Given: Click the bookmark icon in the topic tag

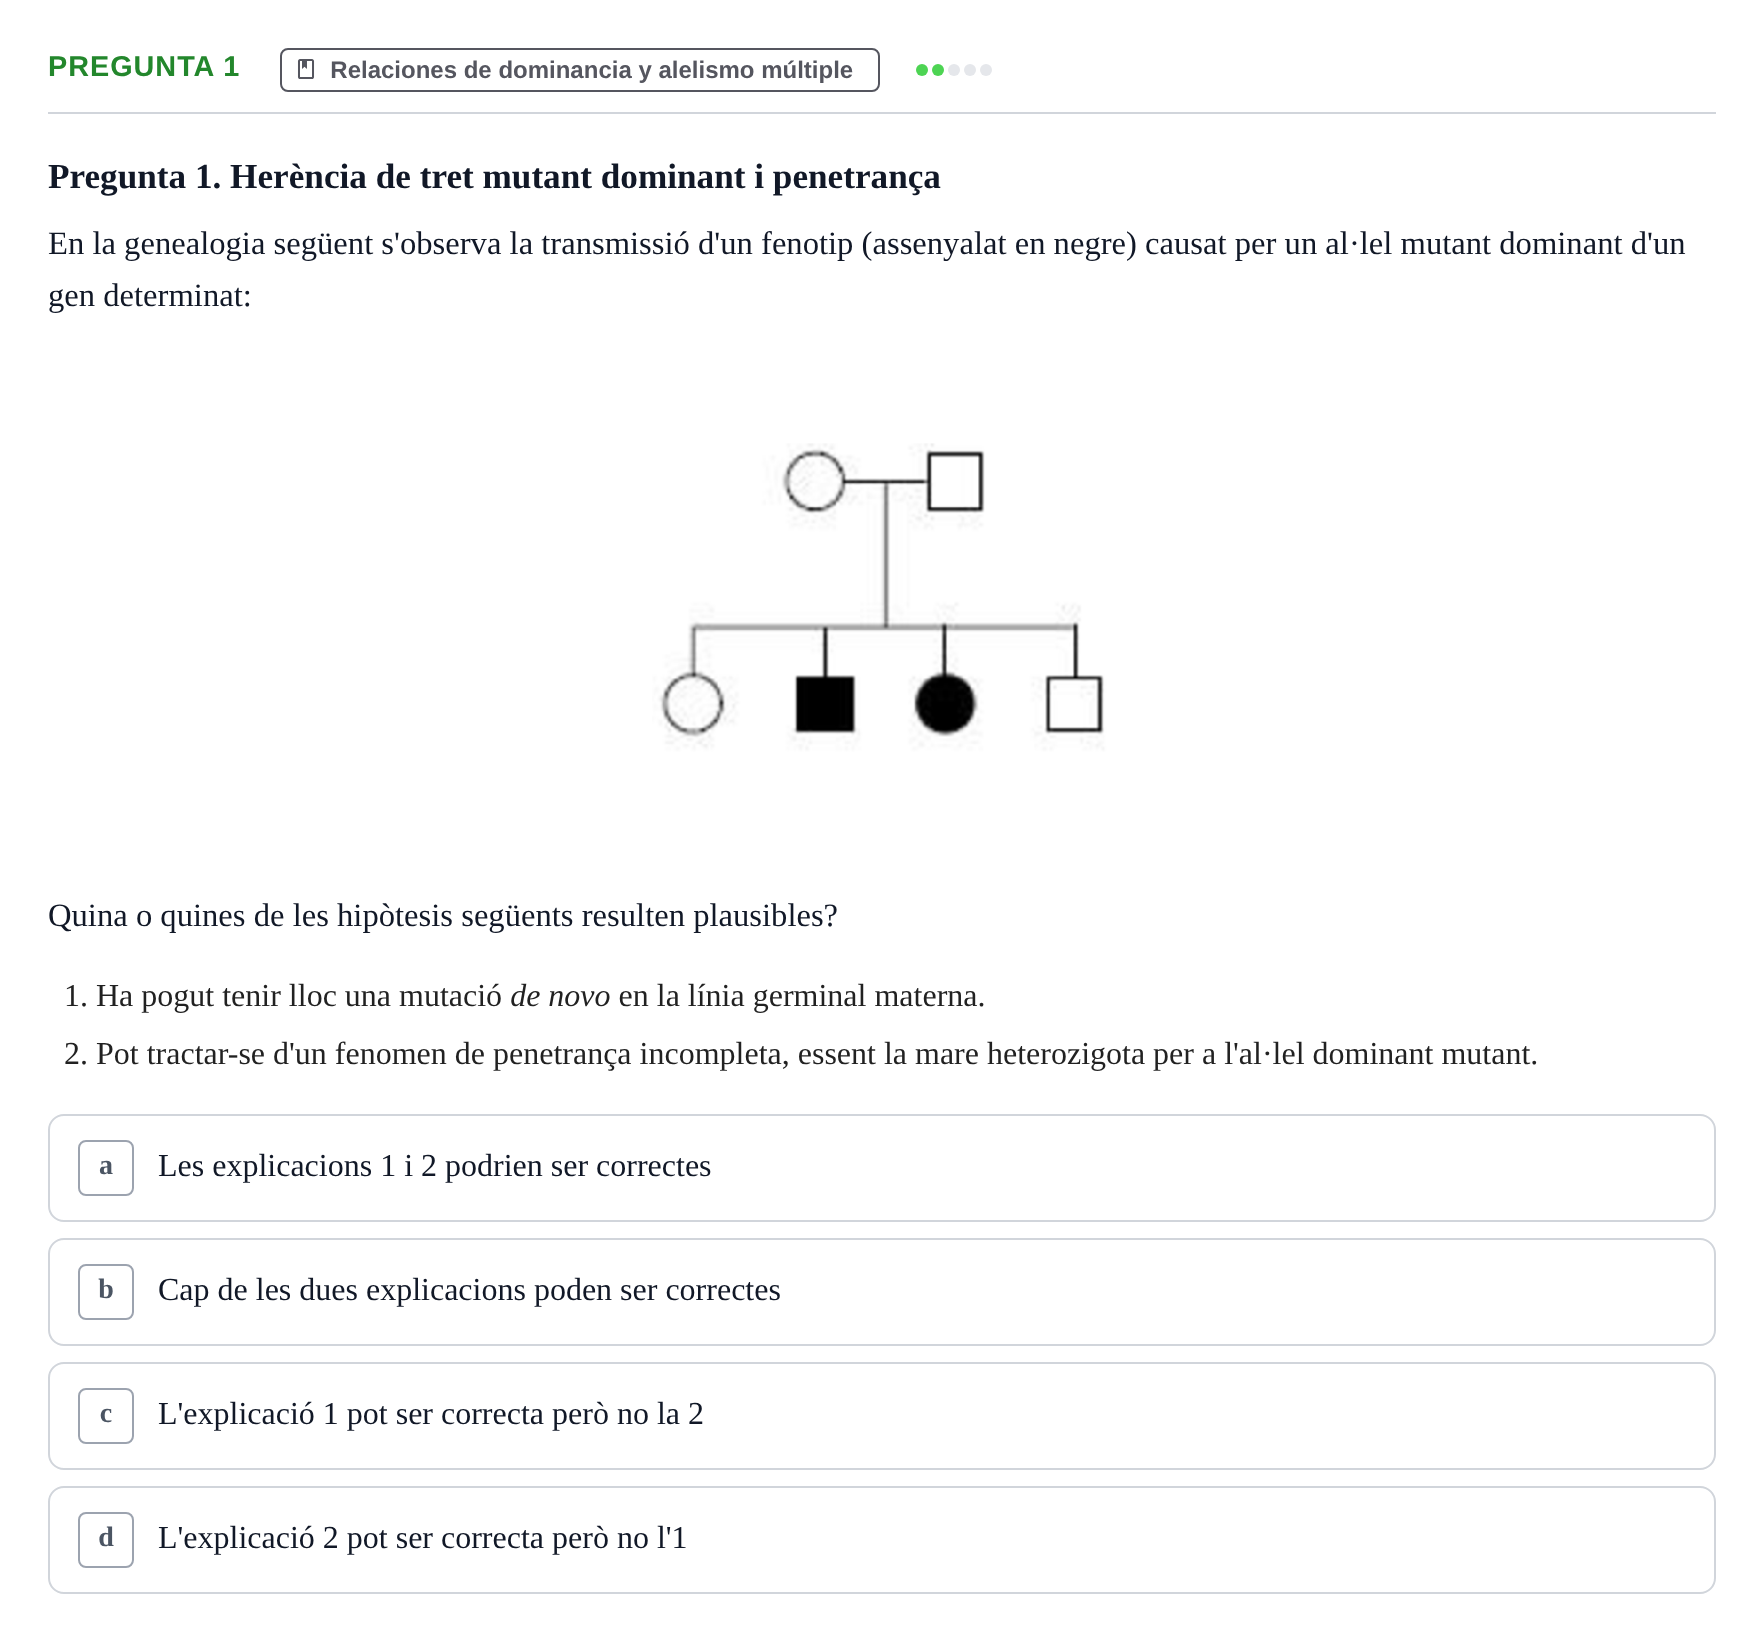Looking at the screenshot, I should pos(307,70).
